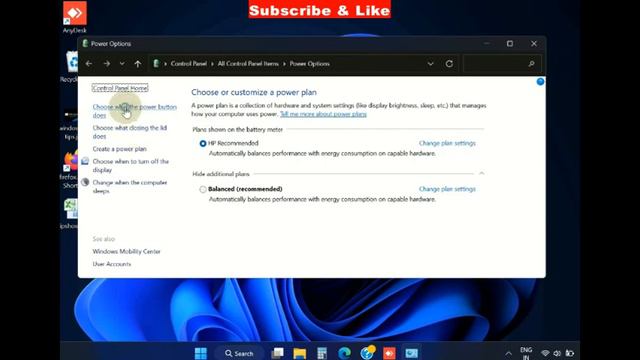The height and width of the screenshot is (360, 640).
Task: Select Power Options breadcrumb segment
Action: [310, 64]
